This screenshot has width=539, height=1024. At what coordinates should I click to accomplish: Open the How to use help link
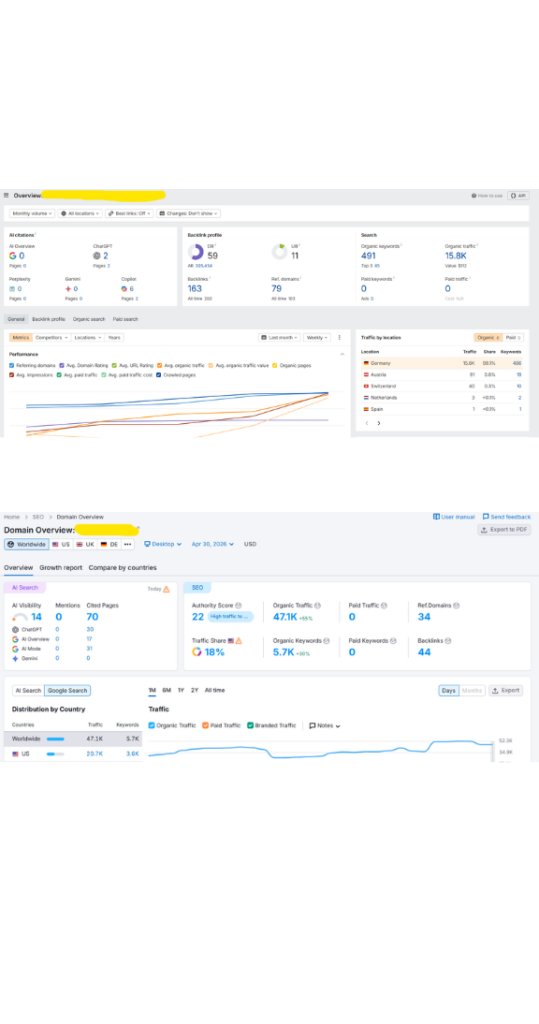[x=487, y=195]
